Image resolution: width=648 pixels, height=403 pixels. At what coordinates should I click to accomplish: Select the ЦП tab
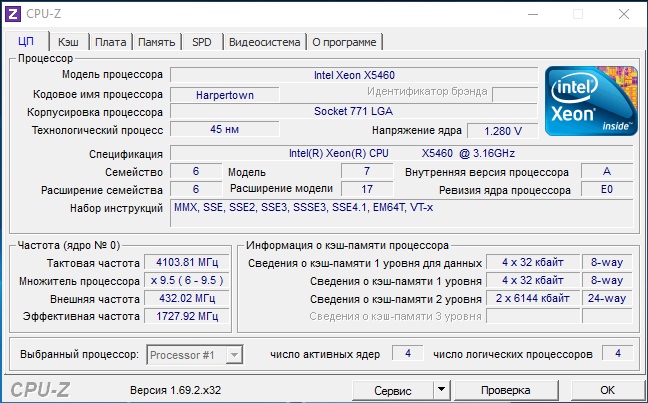[x=26, y=41]
